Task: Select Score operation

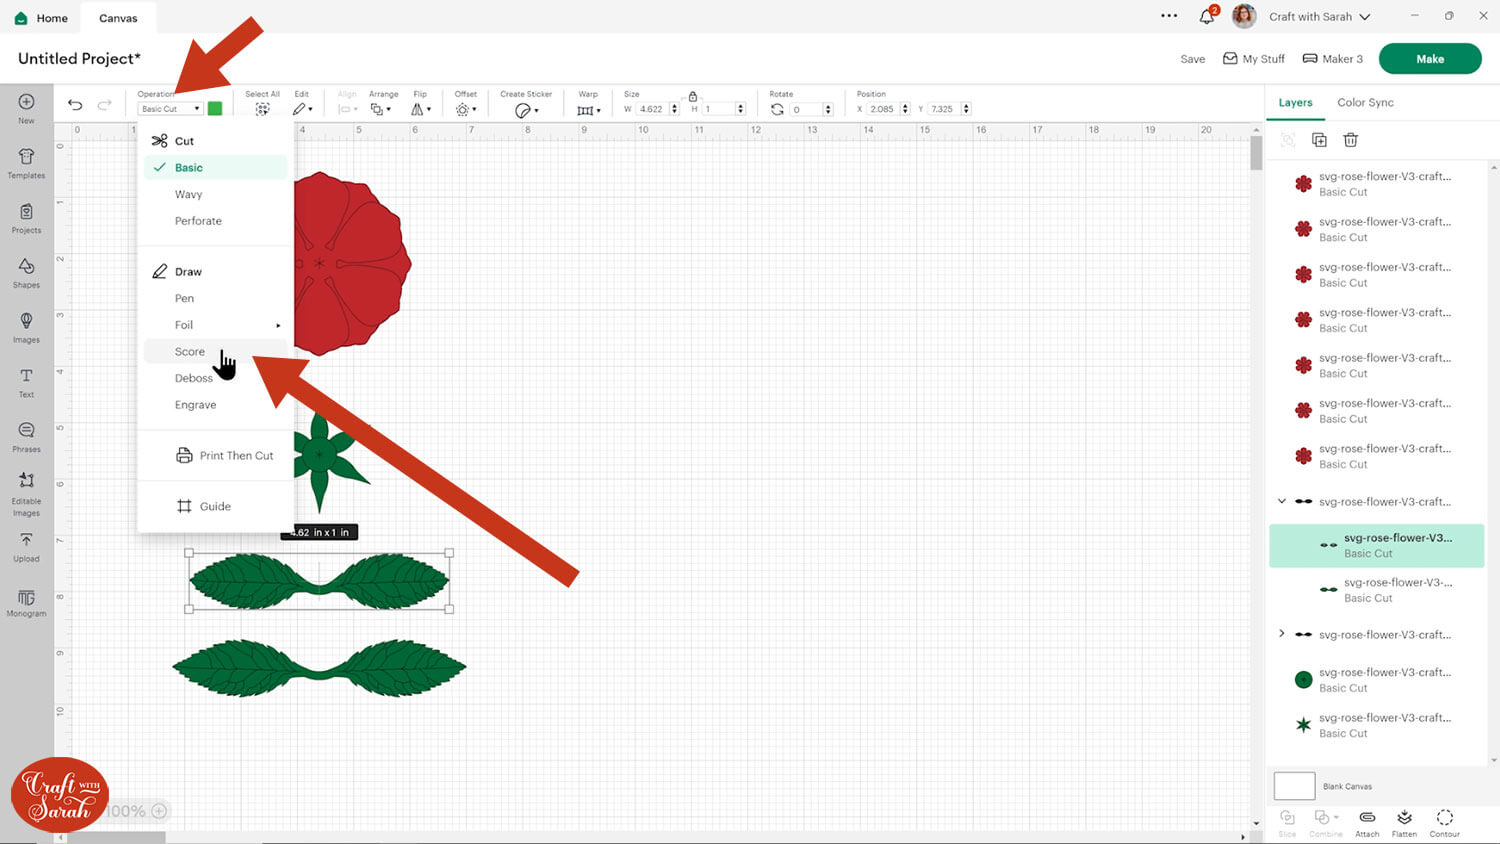Action: [x=216, y=351]
